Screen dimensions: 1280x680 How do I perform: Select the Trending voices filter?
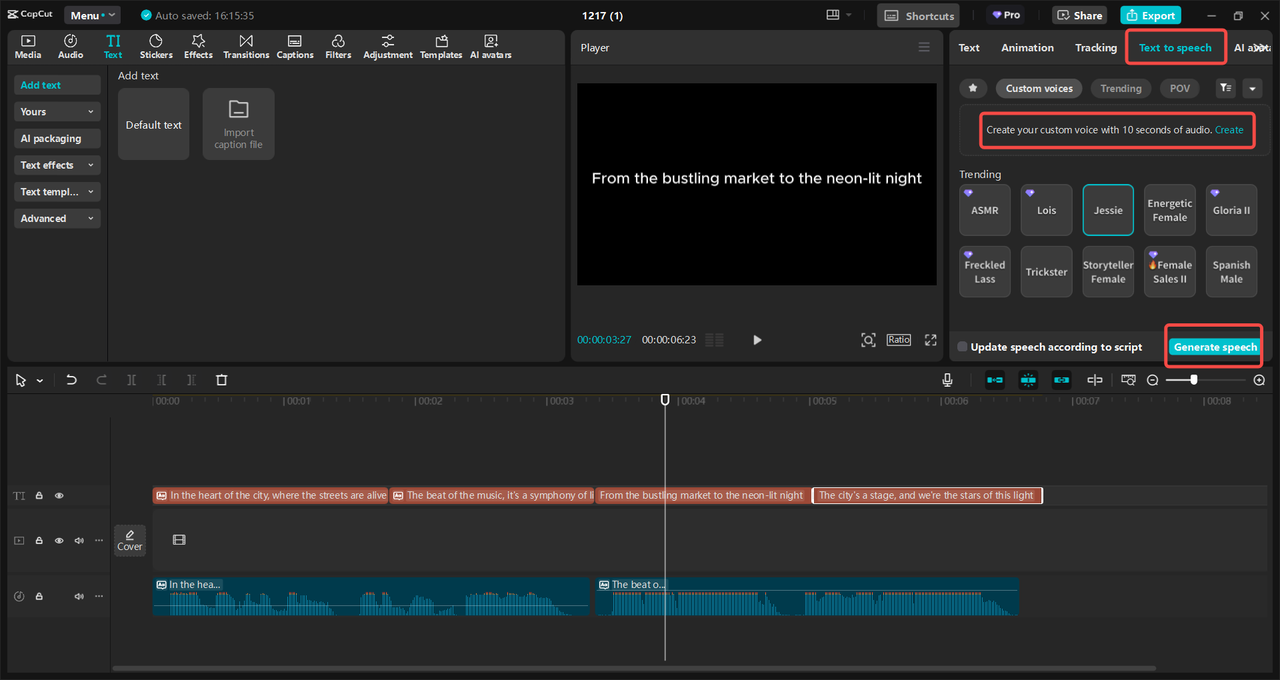(x=1121, y=88)
